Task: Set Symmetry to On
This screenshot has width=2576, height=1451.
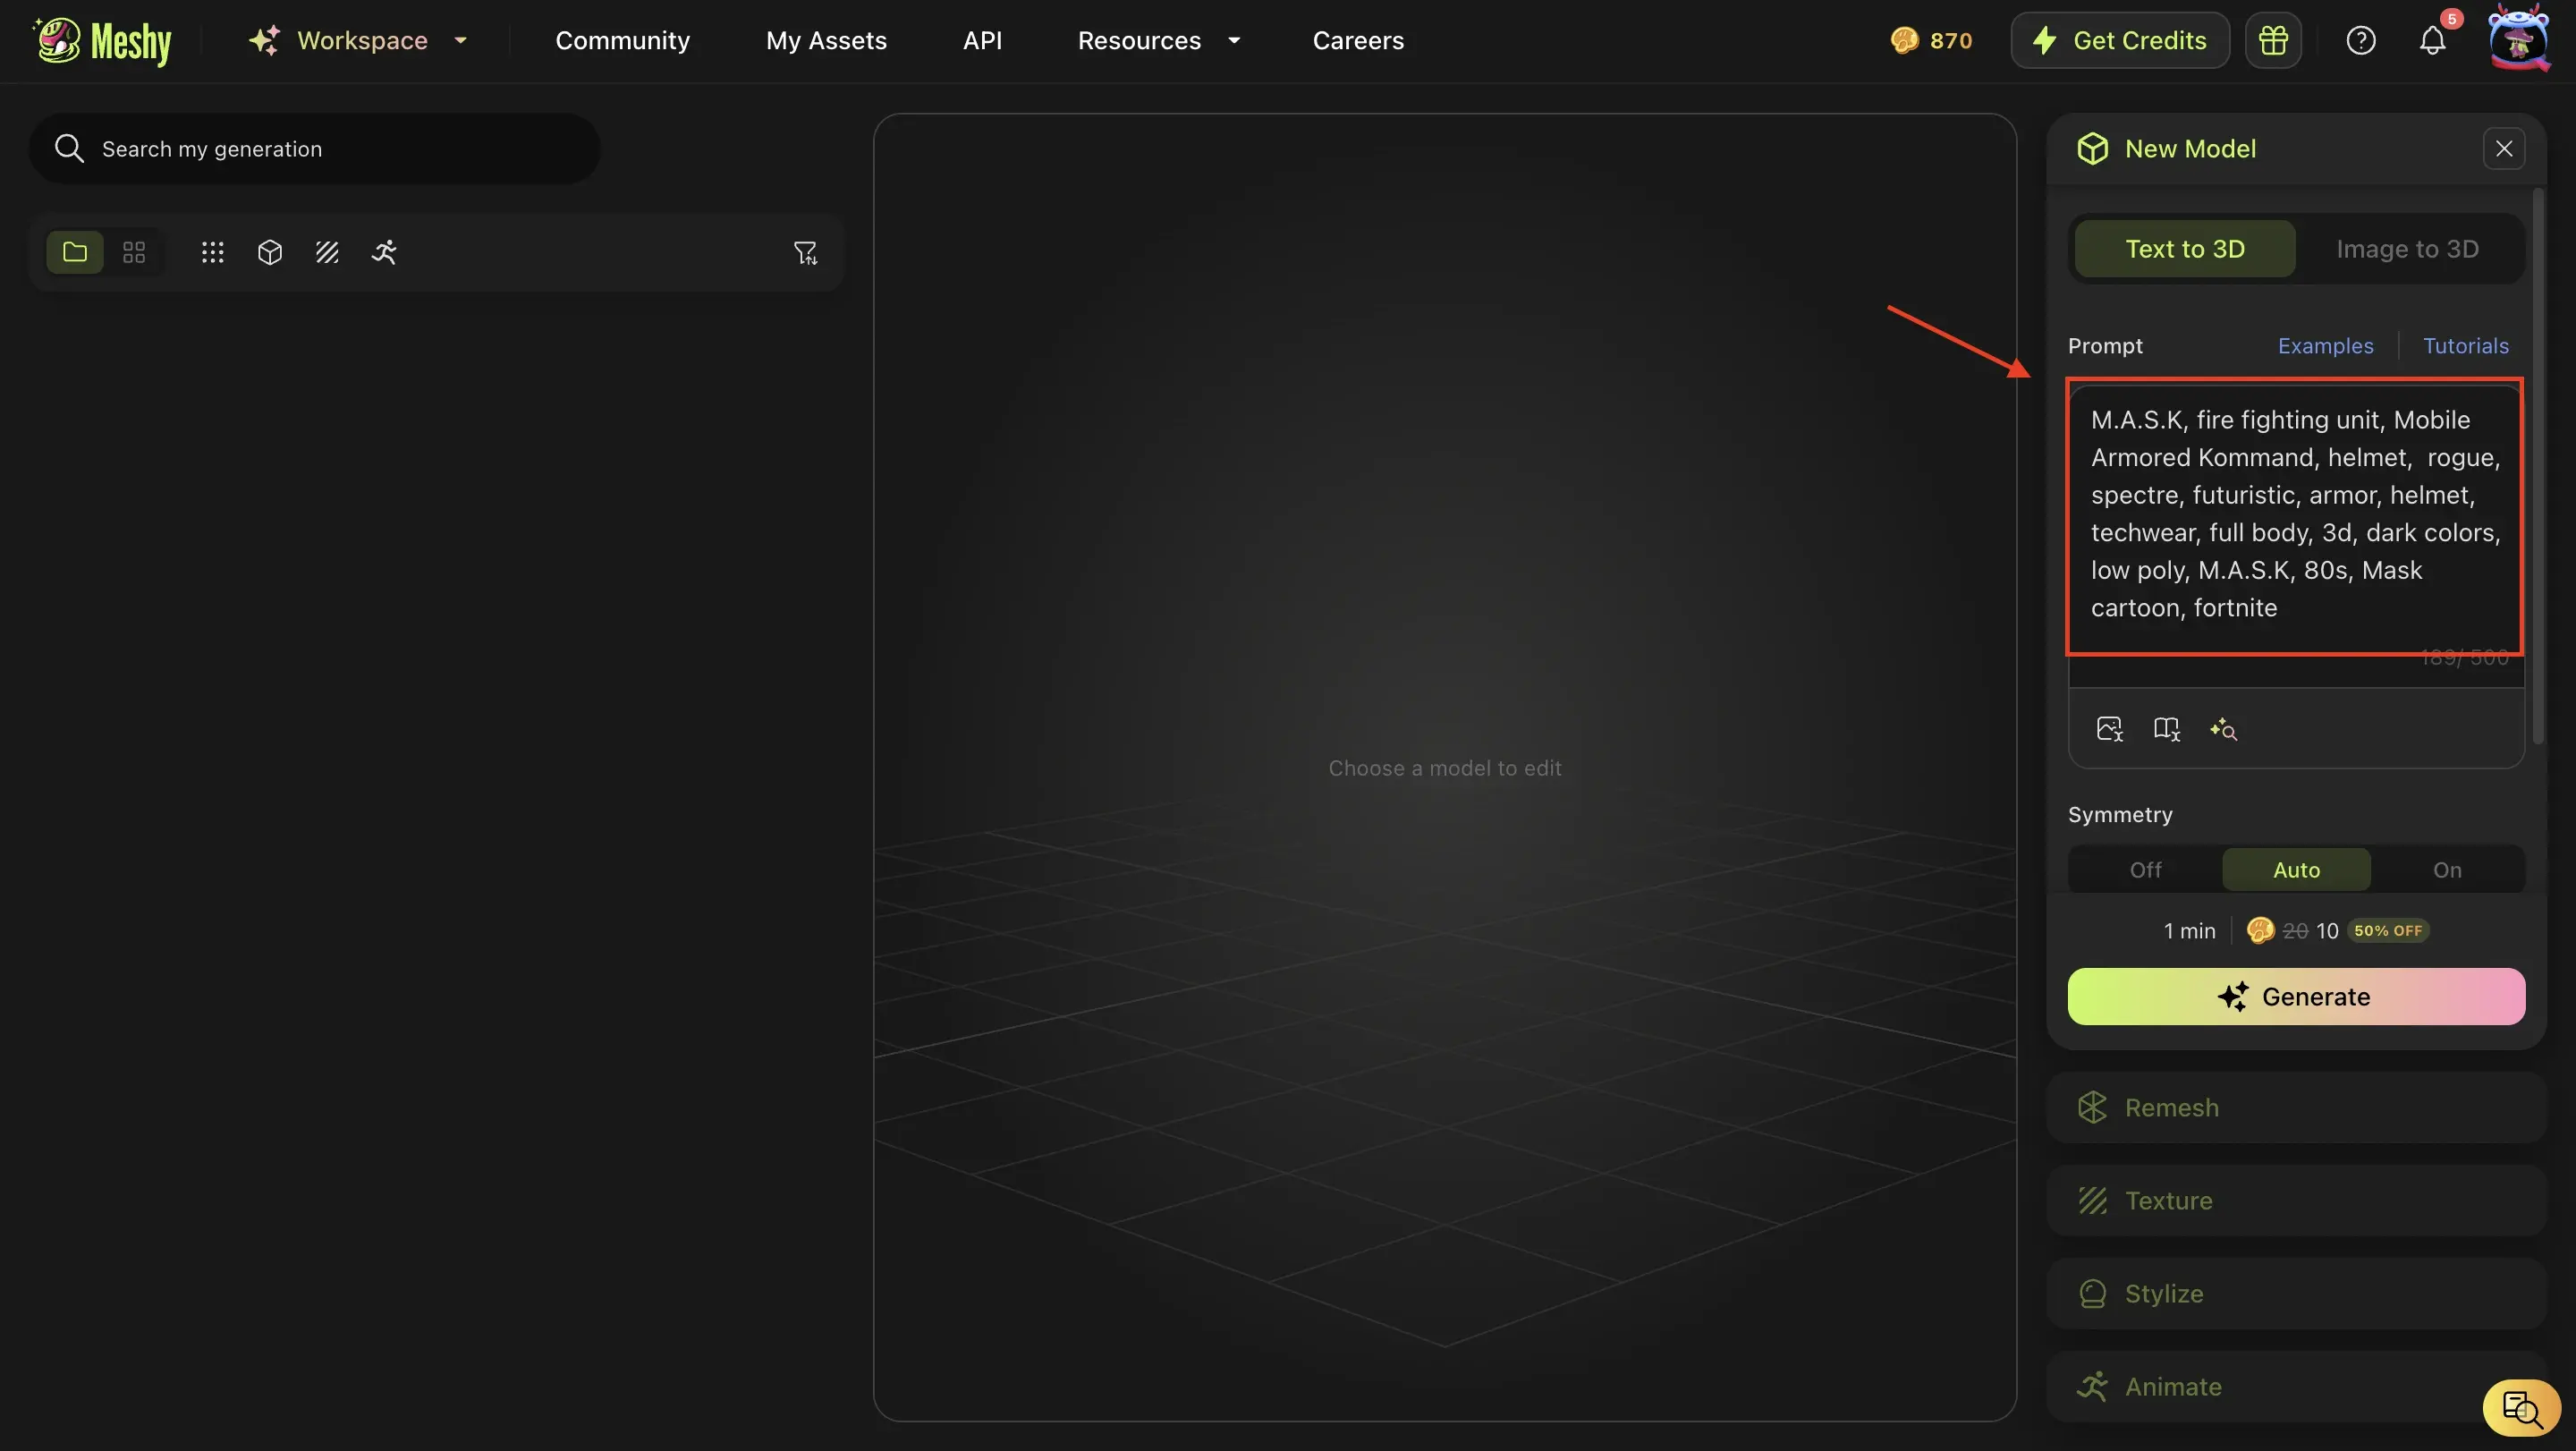Action: (2446, 870)
